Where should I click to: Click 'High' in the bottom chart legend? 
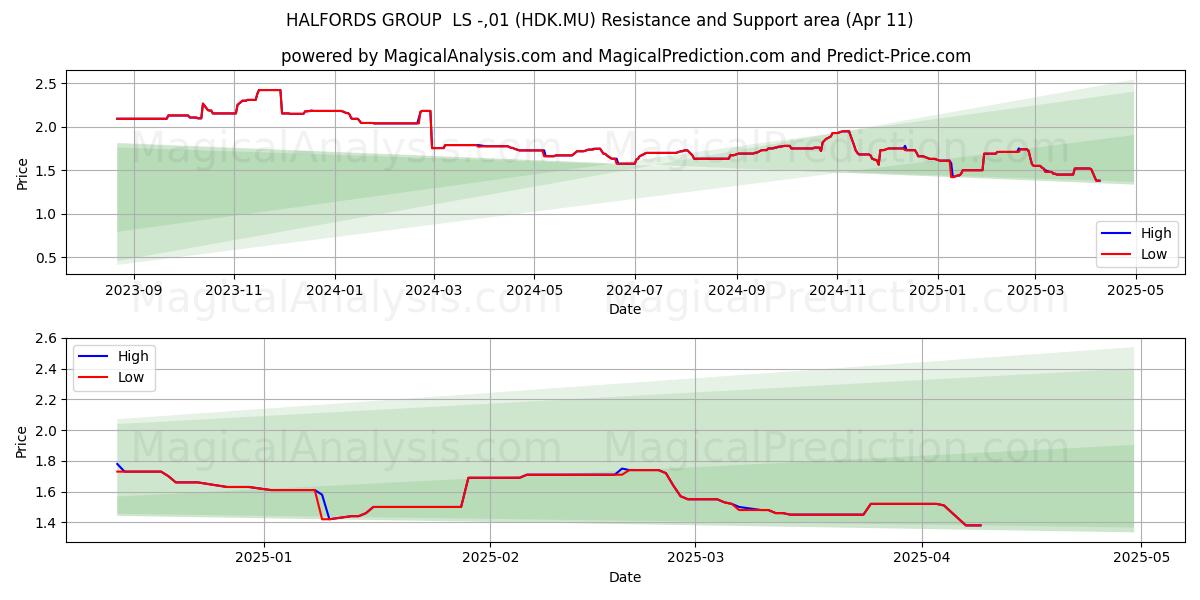[x=133, y=356]
